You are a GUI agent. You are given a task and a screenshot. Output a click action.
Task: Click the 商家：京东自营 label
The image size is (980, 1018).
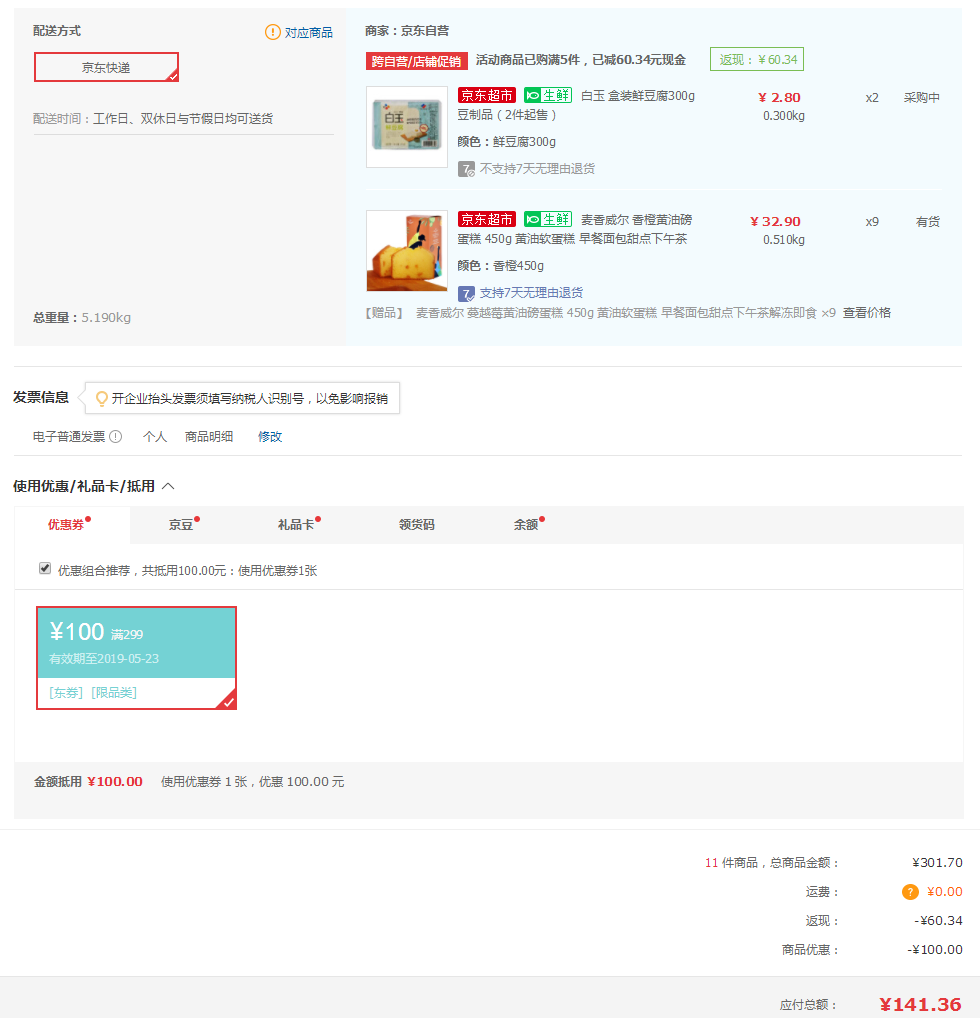[x=407, y=31]
